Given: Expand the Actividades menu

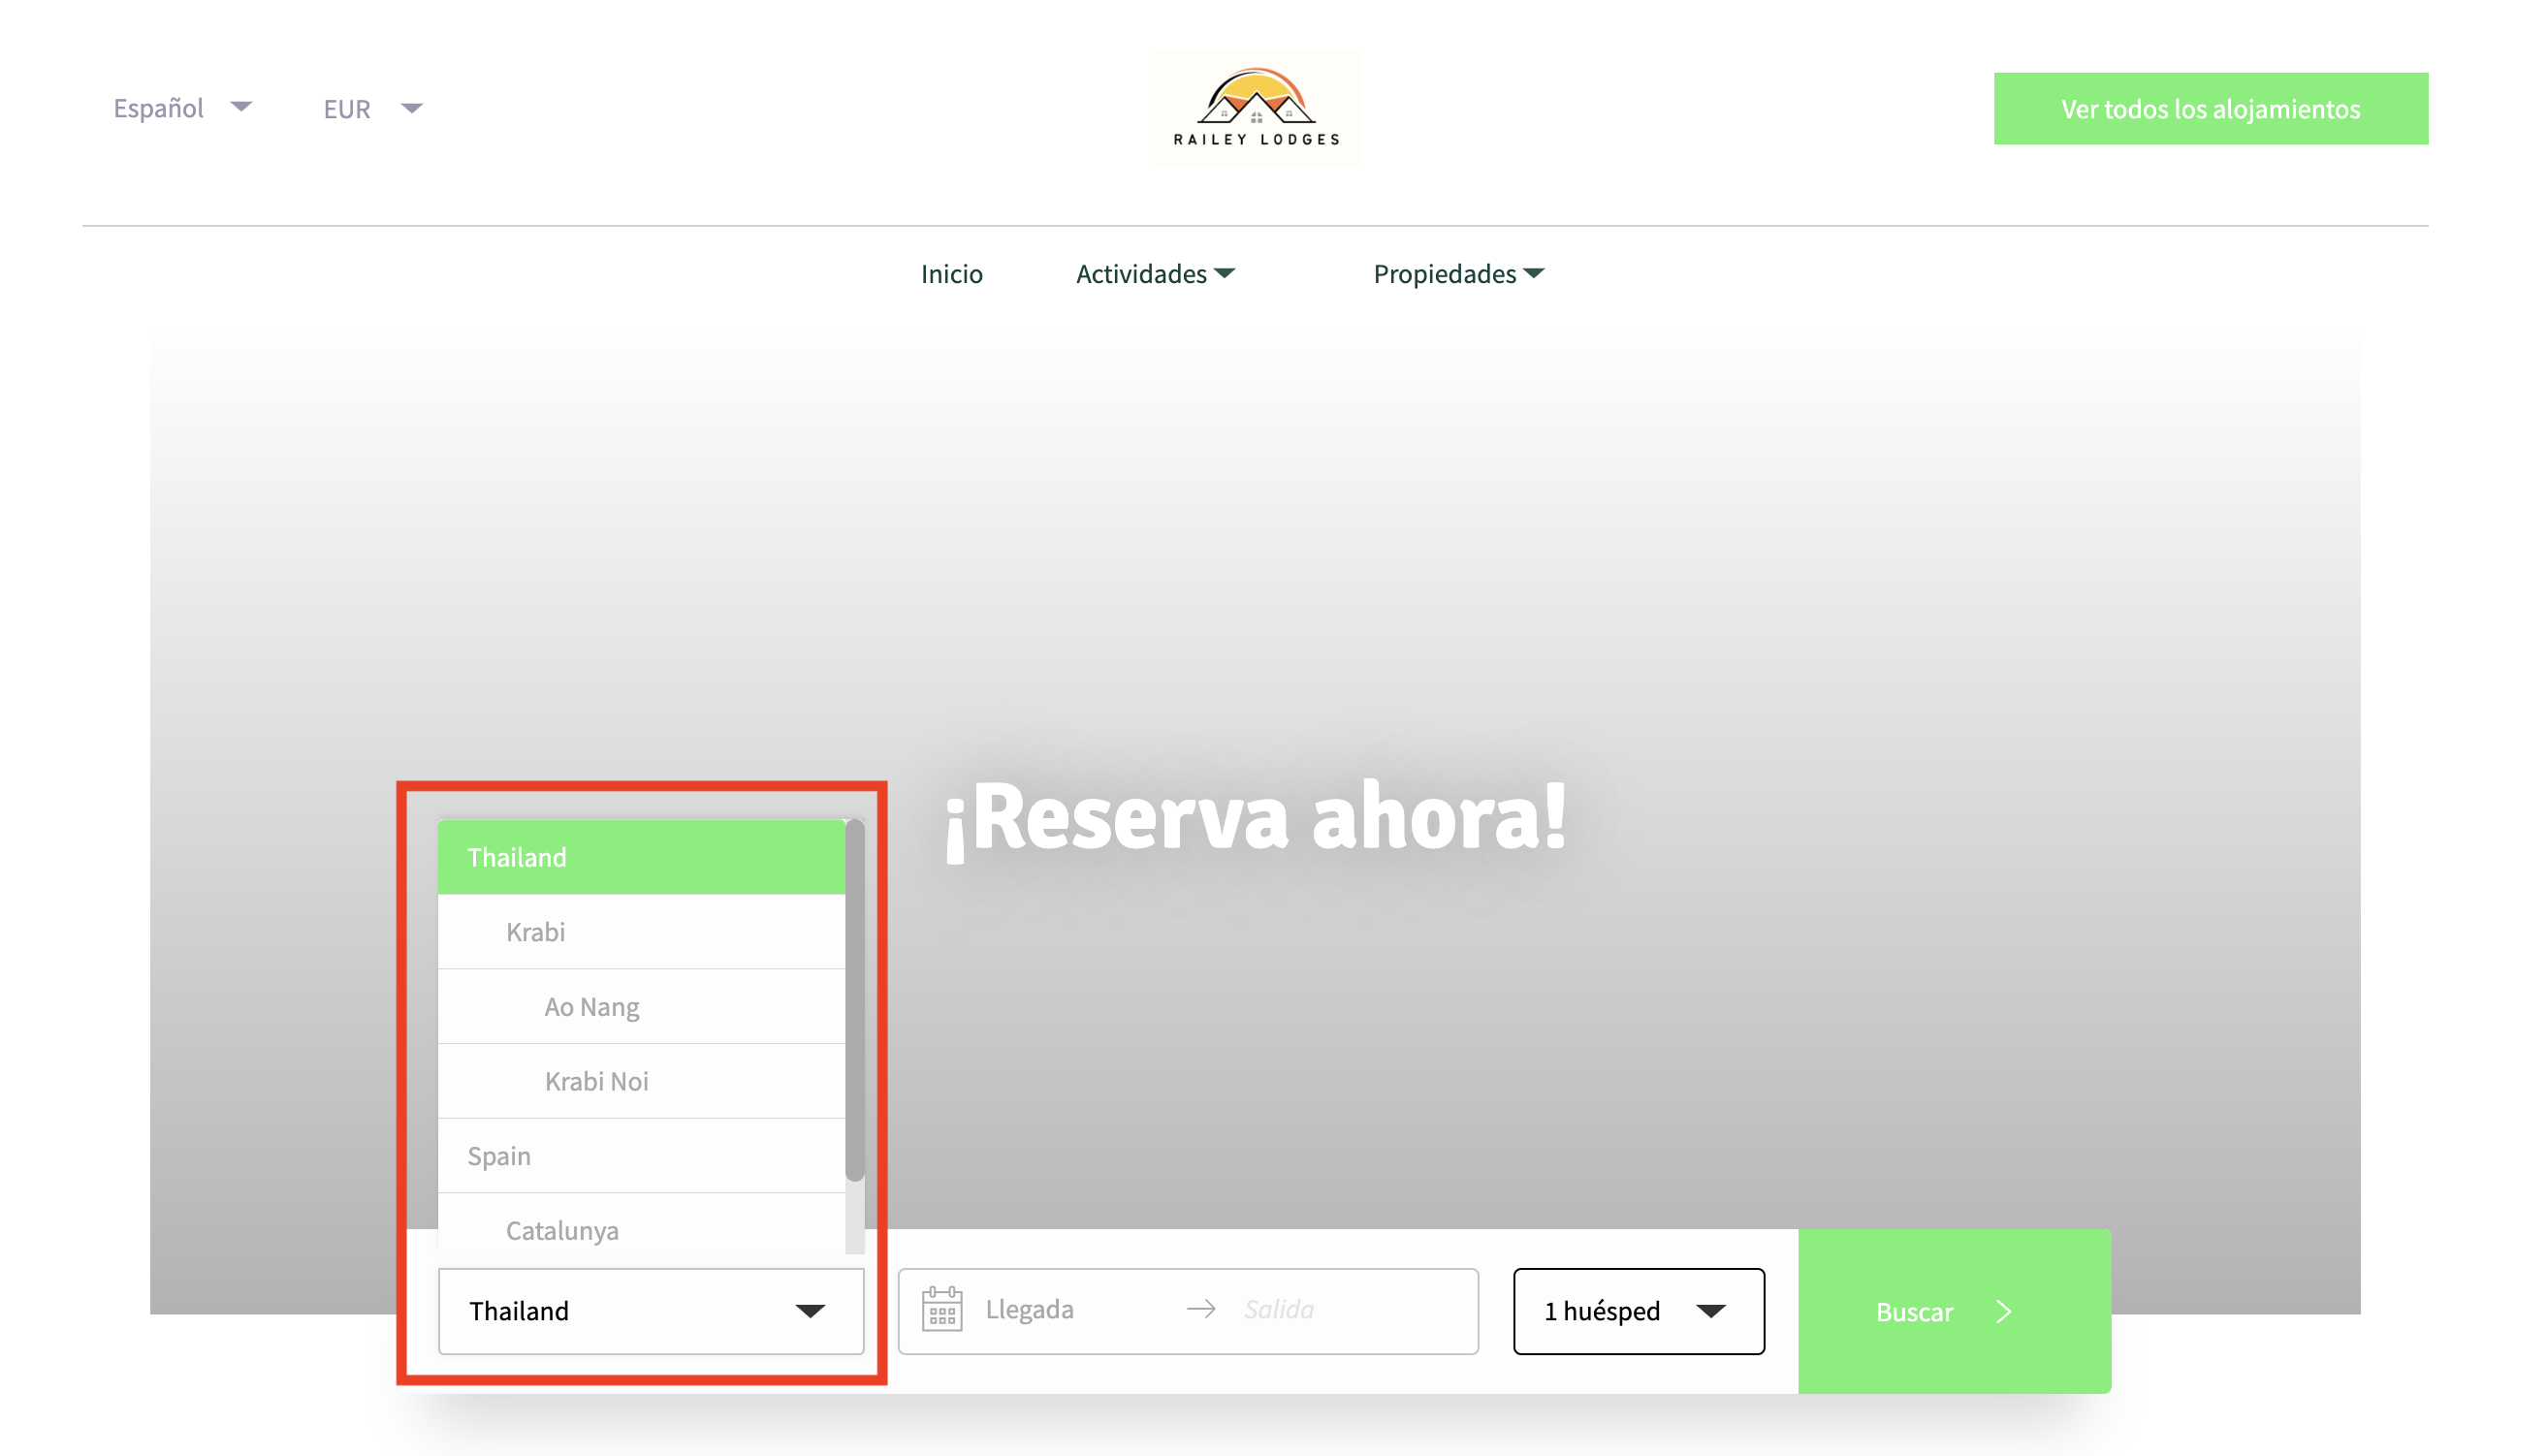Looking at the screenshot, I should click(1155, 274).
